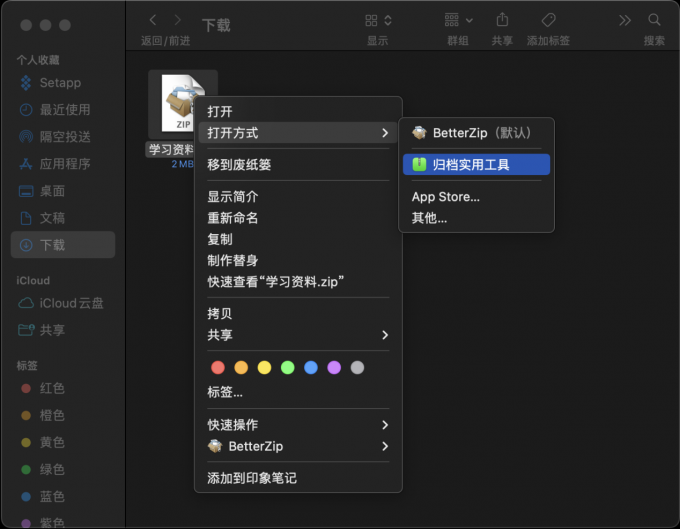Open 标签... tag editor from menu
The height and width of the screenshot is (529, 680).
point(298,392)
